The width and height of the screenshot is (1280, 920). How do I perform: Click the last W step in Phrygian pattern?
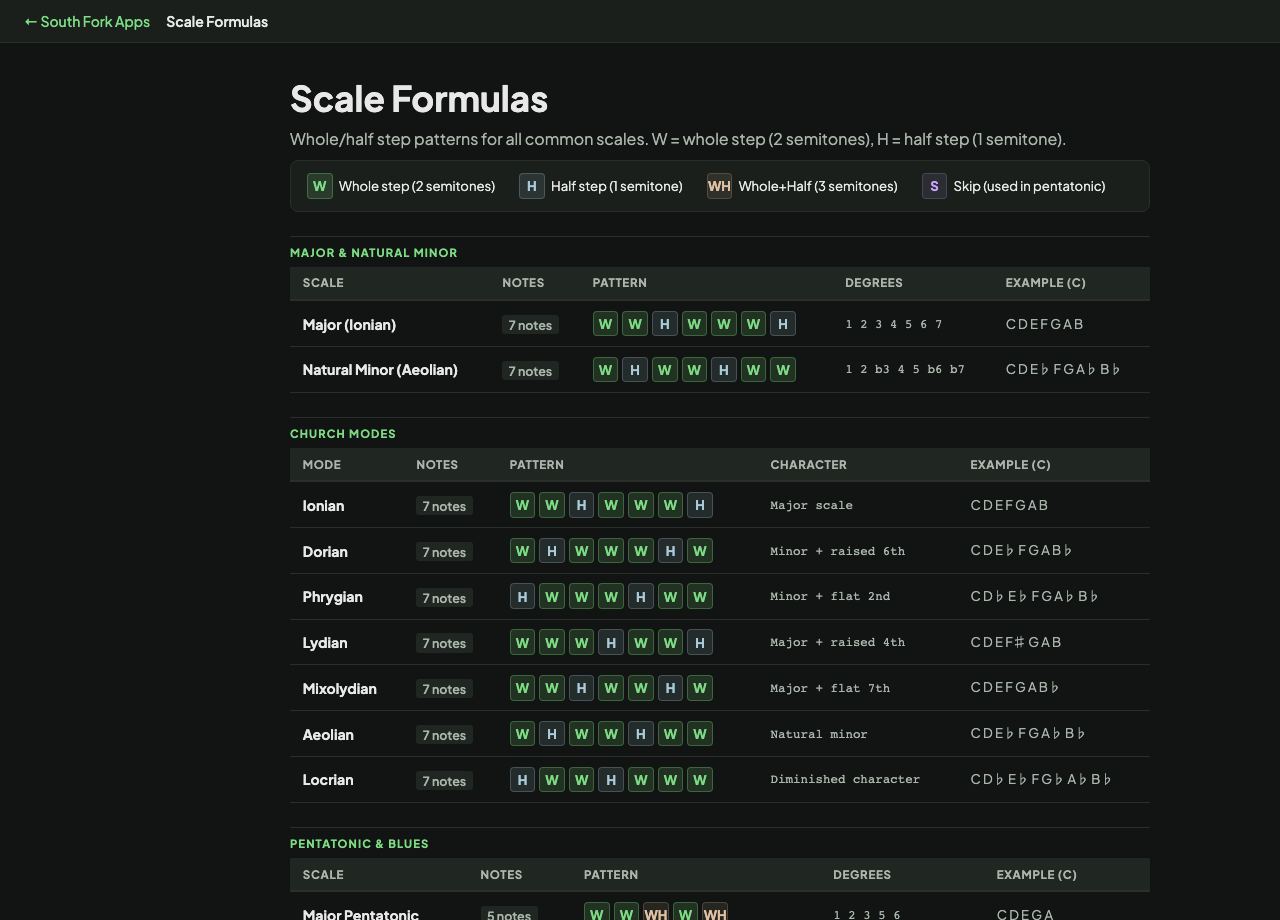pyautogui.click(x=700, y=597)
